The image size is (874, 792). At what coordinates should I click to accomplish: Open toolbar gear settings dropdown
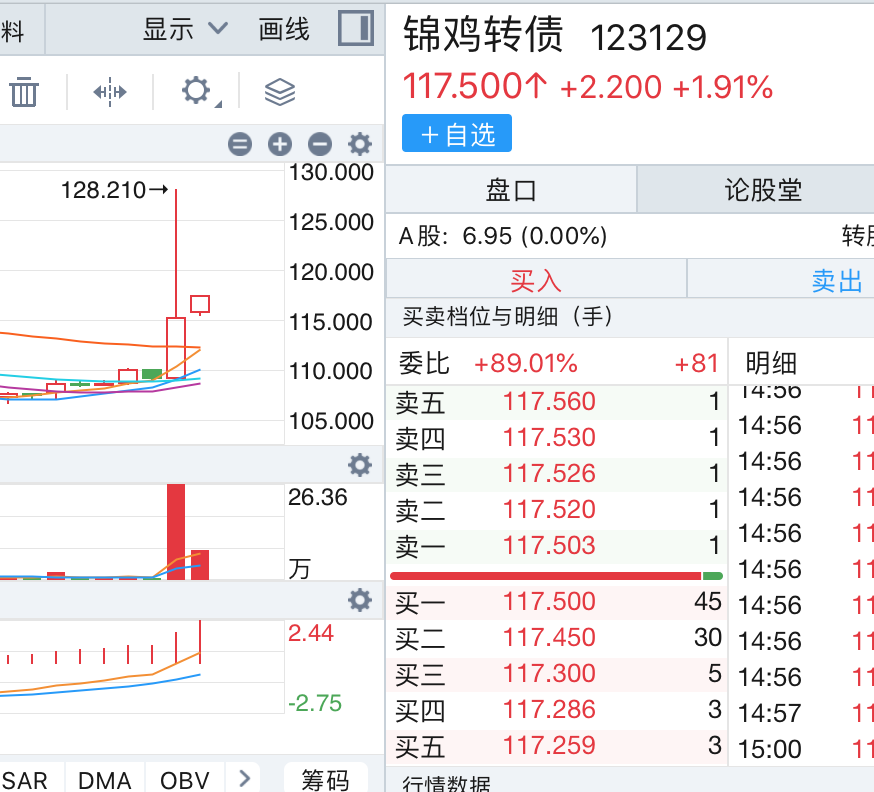coord(198,93)
